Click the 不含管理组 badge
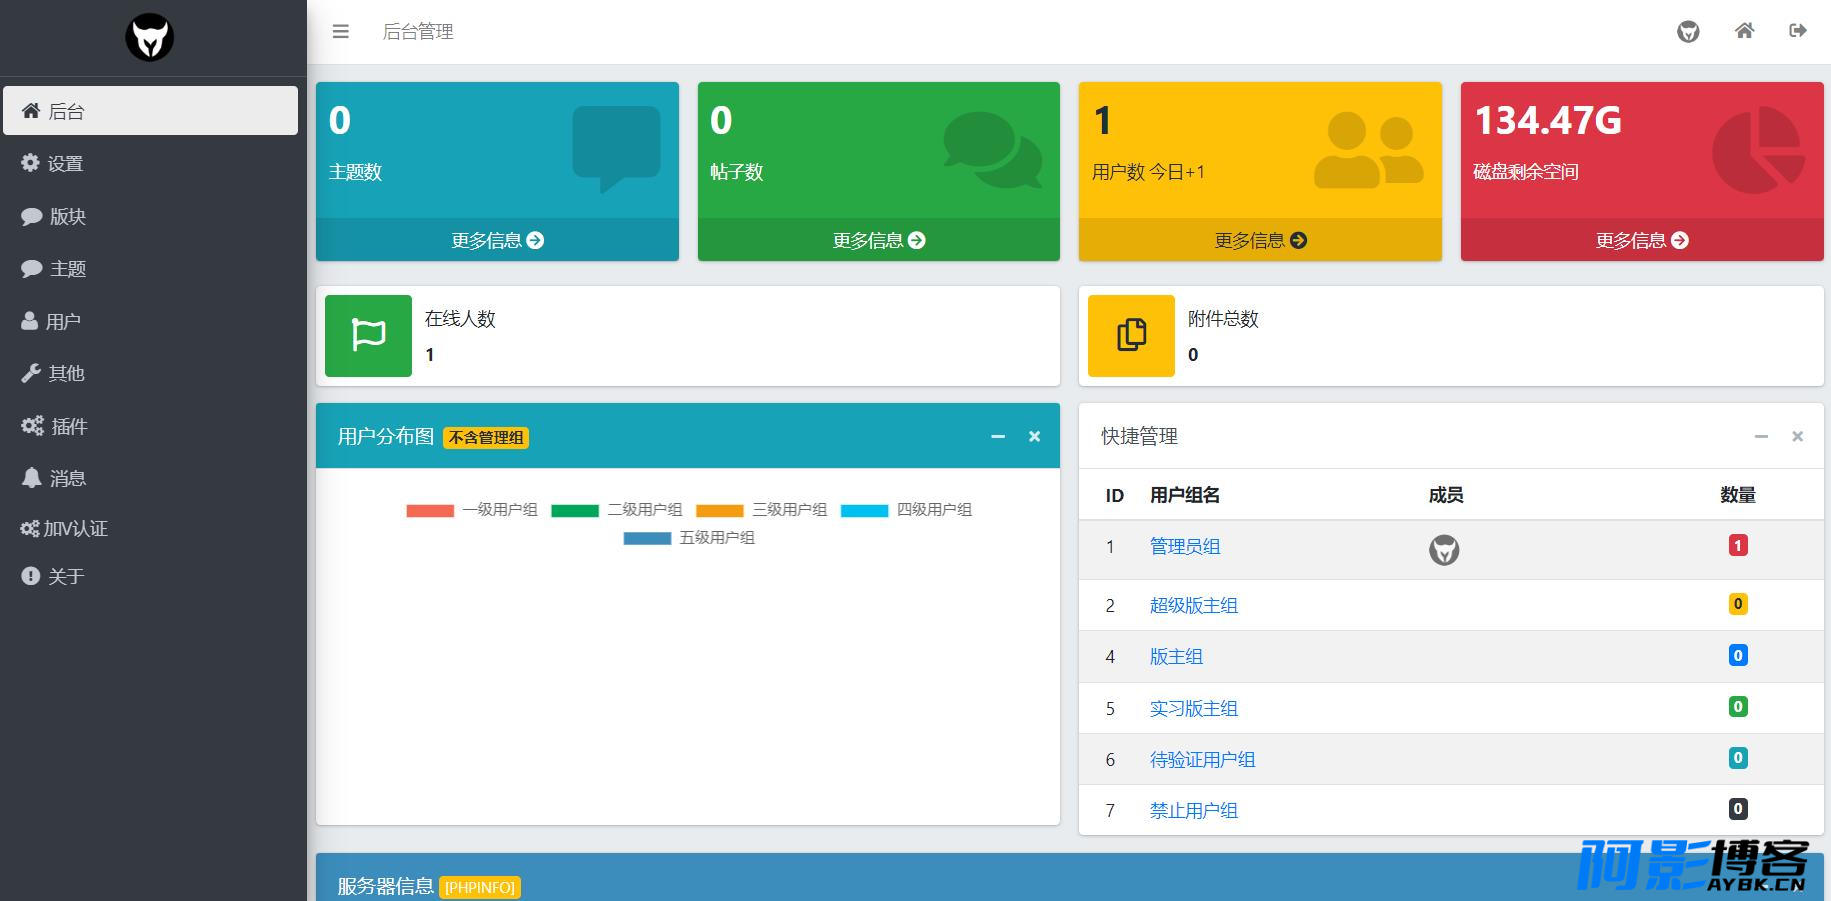Viewport: 1831px width, 901px height. coord(486,438)
